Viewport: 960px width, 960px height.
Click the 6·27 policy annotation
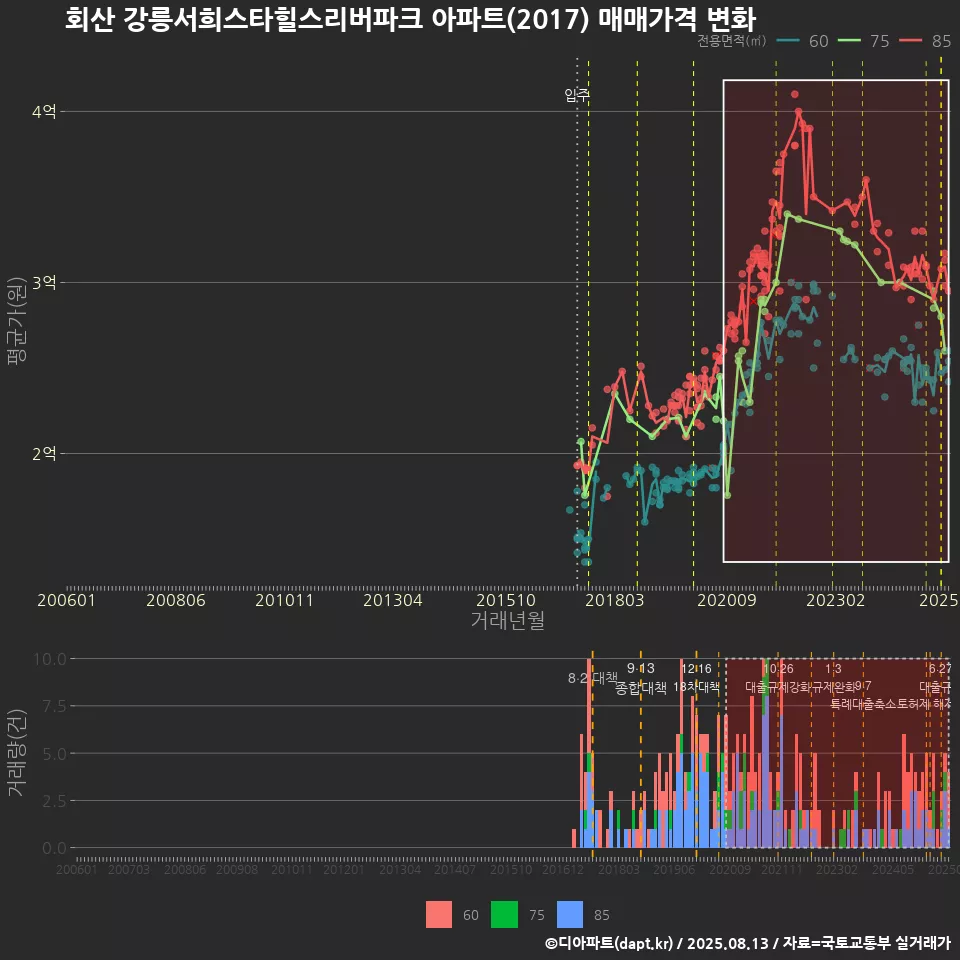pyautogui.click(x=940, y=669)
